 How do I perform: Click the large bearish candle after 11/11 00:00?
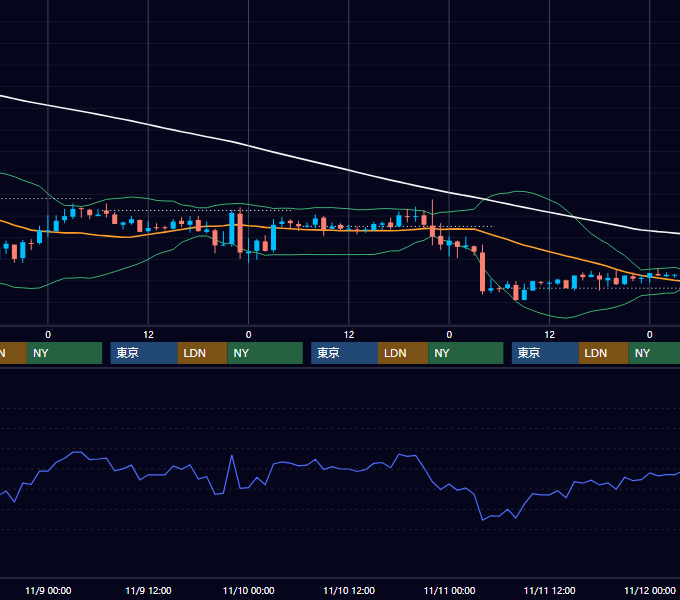(x=482, y=271)
